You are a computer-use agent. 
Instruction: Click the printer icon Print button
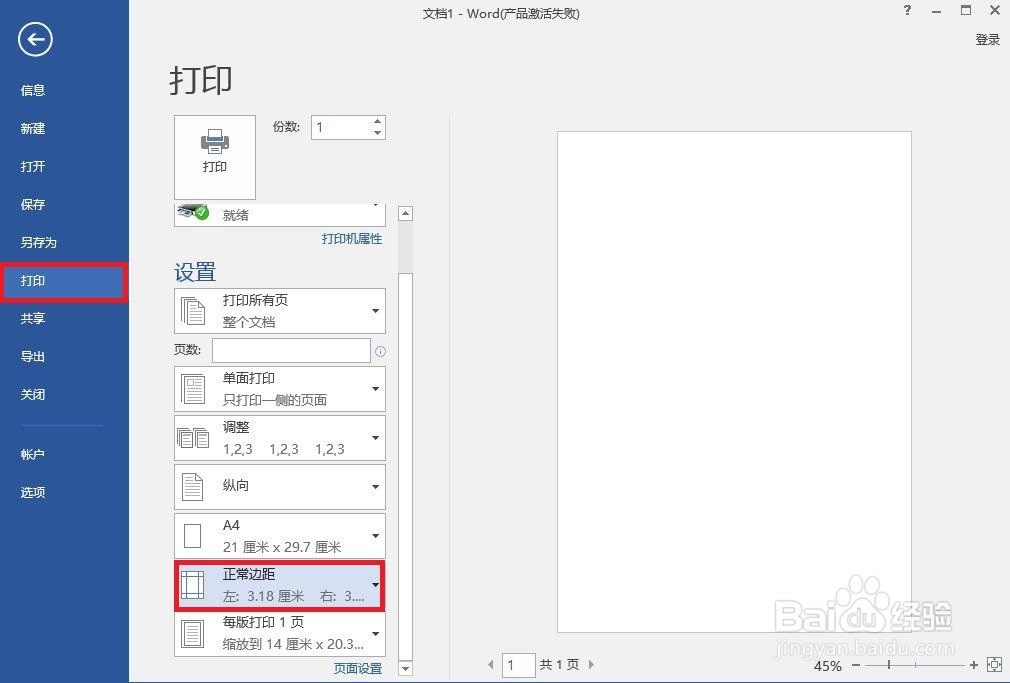tap(214, 157)
